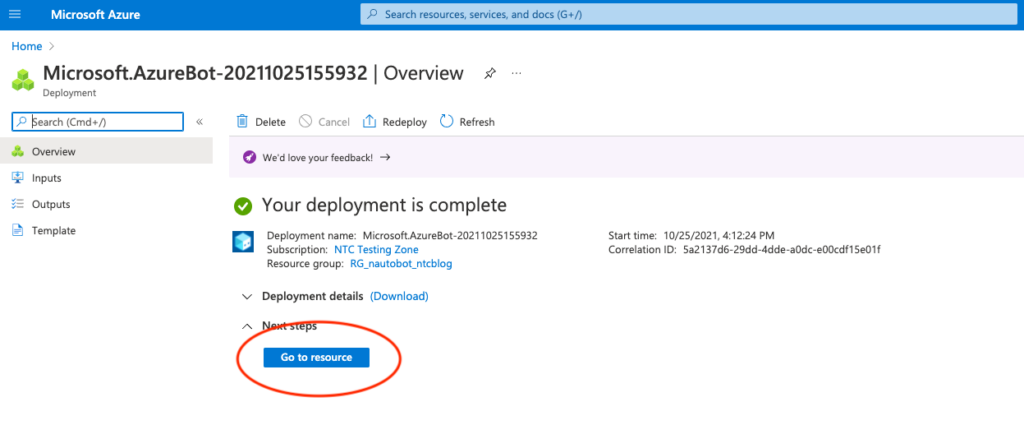Open the We'd love your feedback link
This screenshot has width=1024, height=425.
pyautogui.click(x=318, y=157)
